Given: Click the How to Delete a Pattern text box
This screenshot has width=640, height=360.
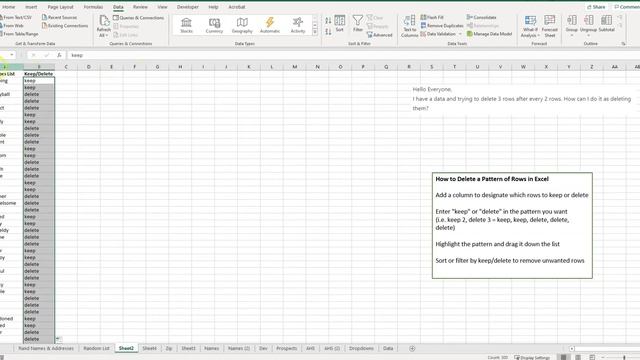Looking at the screenshot, I should coord(512,225).
